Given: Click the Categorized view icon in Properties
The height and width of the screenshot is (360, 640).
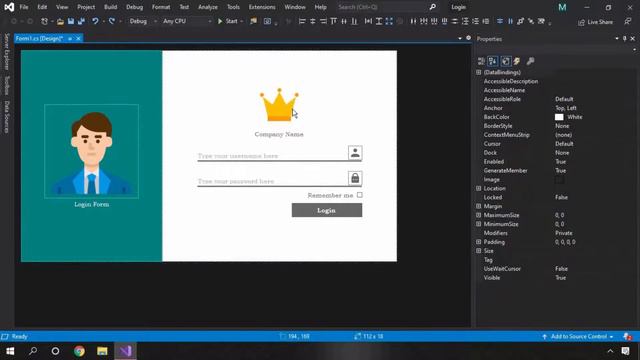Looking at the screenshot, I should pyautogui.click(x=481, y=61).
